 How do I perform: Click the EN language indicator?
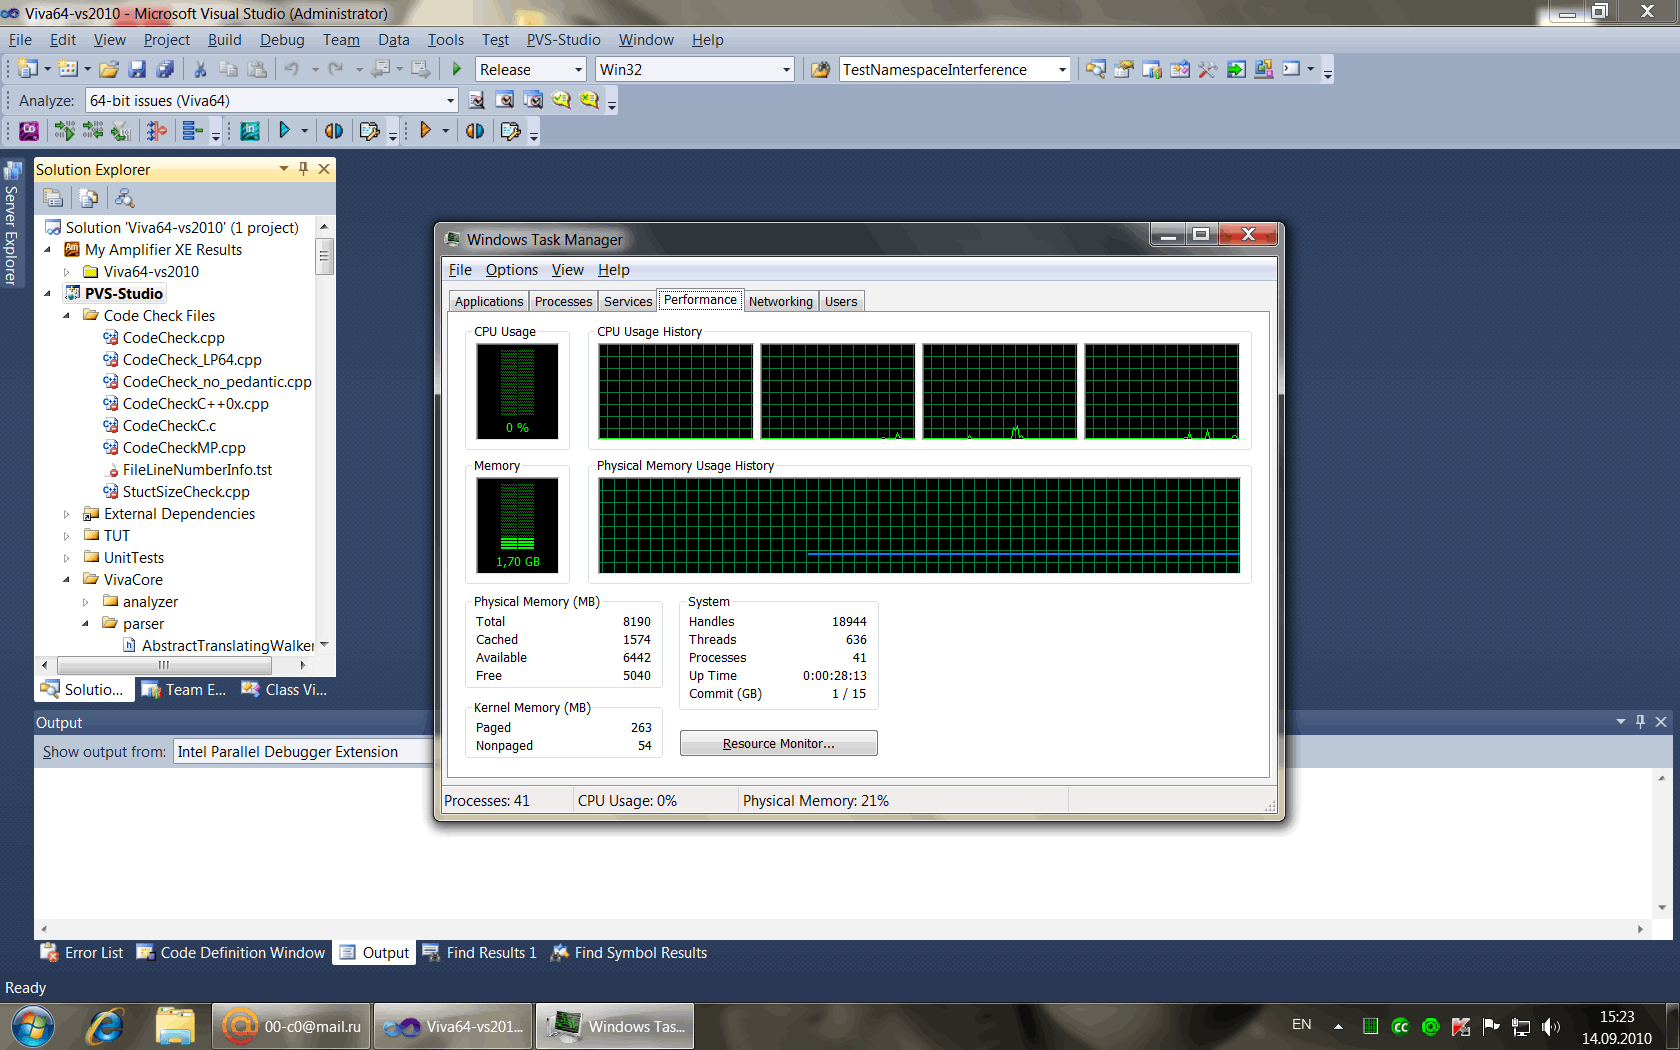pyautogui.click(x=1301, y=1025)
